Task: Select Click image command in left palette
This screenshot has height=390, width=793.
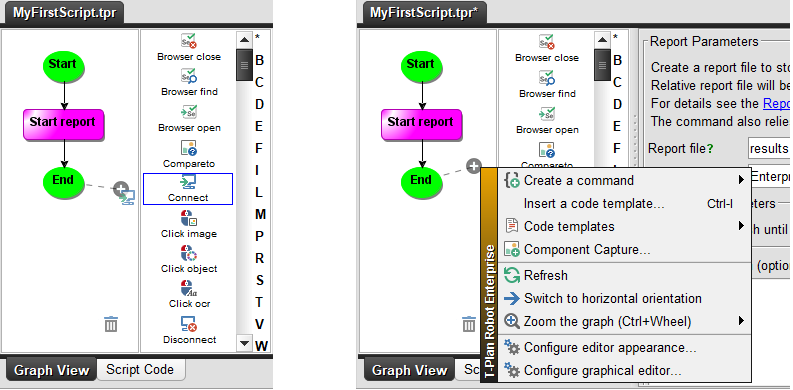Action: point(189,225)
